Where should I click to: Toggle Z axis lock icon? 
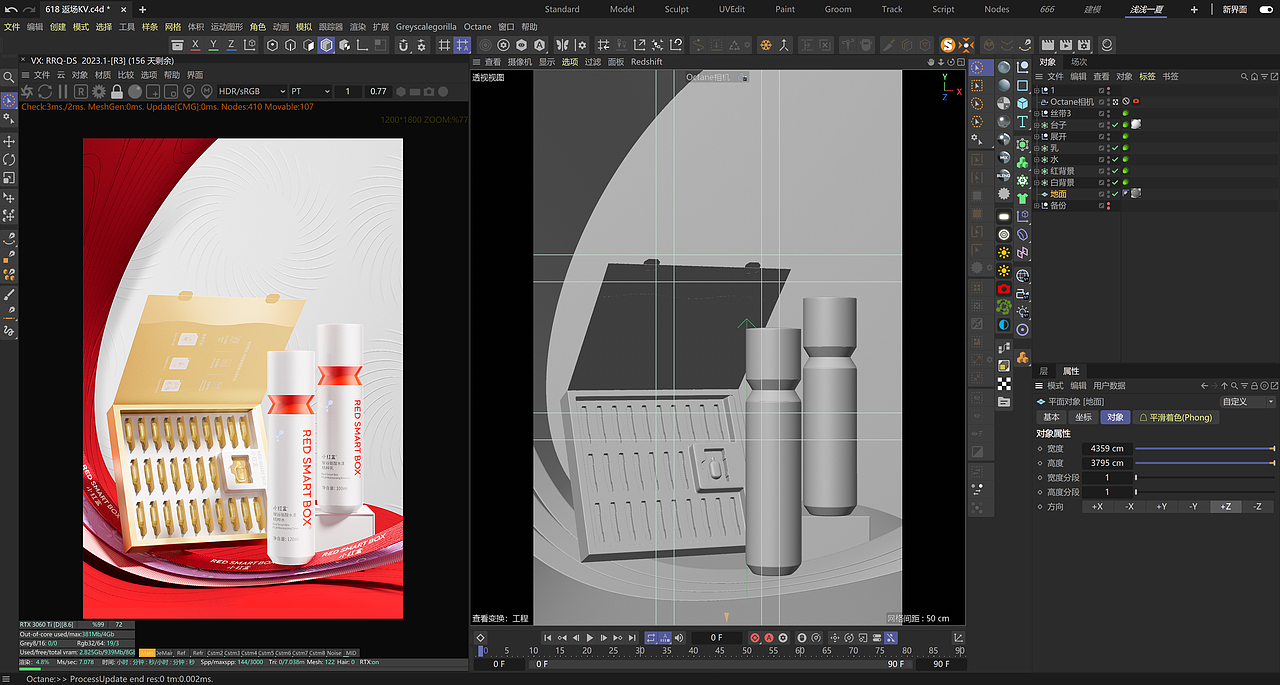pos(232,45)
